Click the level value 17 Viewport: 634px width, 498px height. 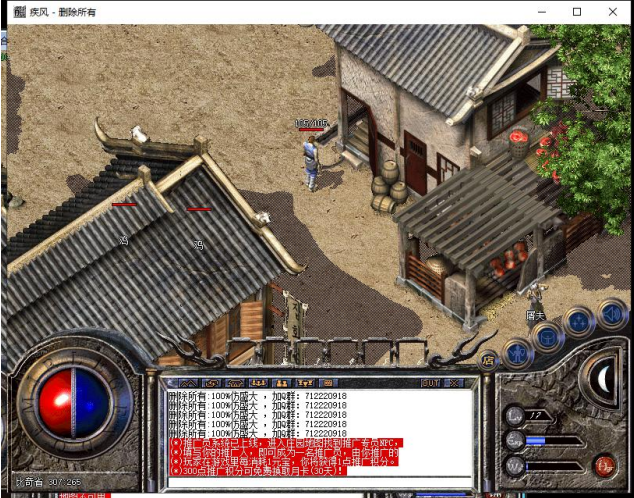(x=536, y=415)
